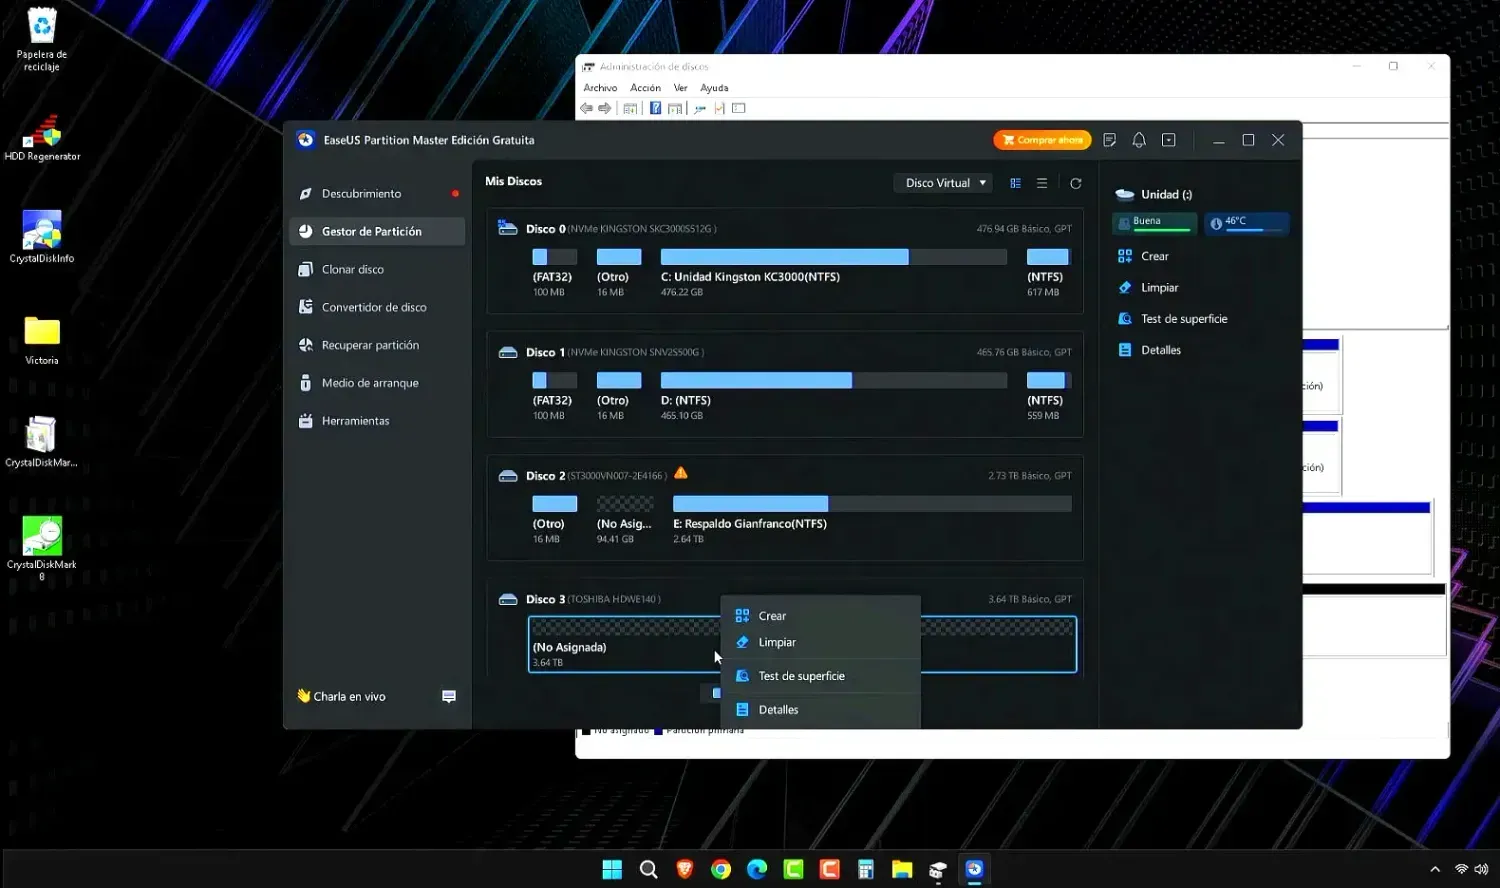This screenshot has width=1500, height=888.
Task: Open Recuperar partición tool
Action: tap(369, 345)
